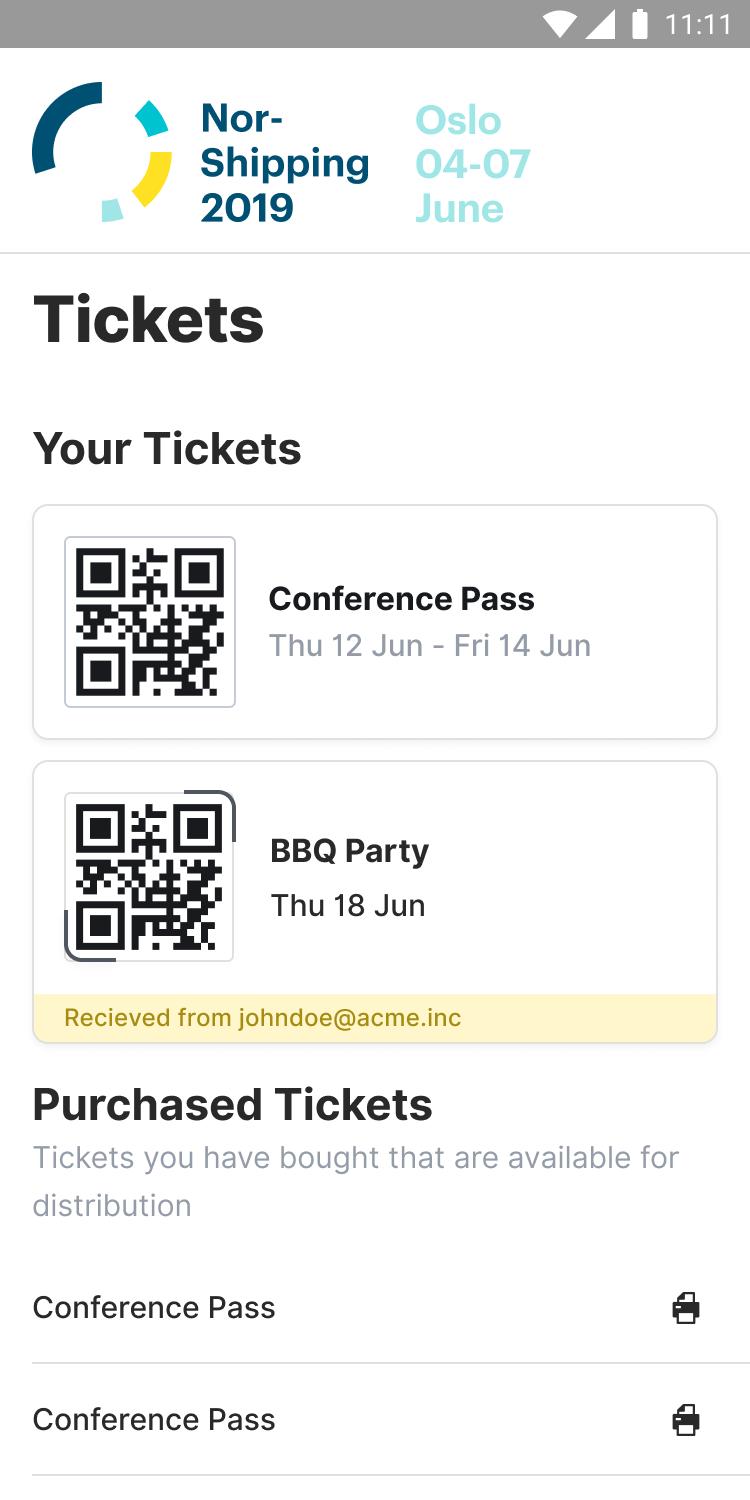This screenshot has width=750, height=1500.
Task: Open the Conference Pass QR code
Action: click(x=150, y=622)
